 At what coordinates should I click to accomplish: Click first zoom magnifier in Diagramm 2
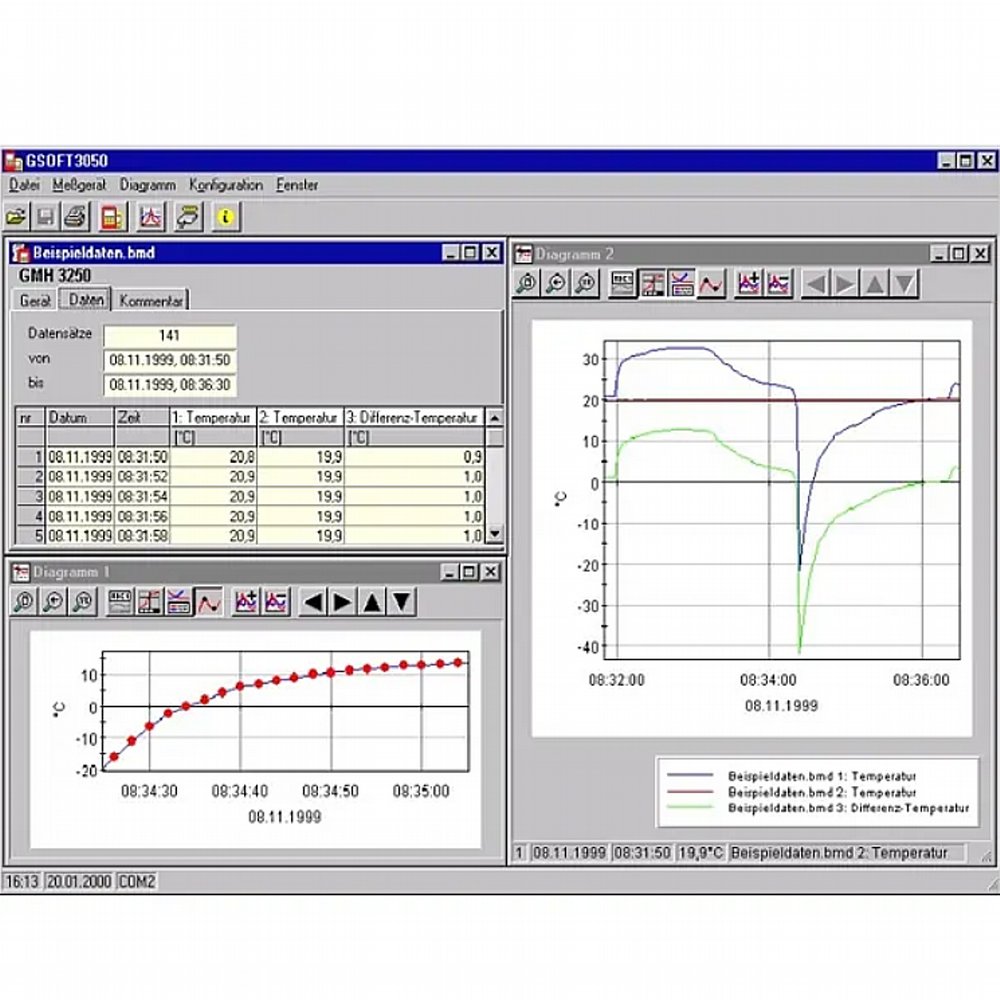(x=526, y=284)
